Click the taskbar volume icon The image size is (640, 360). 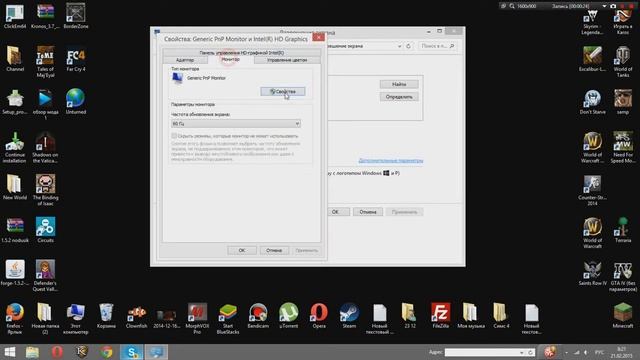click(586, 352)
